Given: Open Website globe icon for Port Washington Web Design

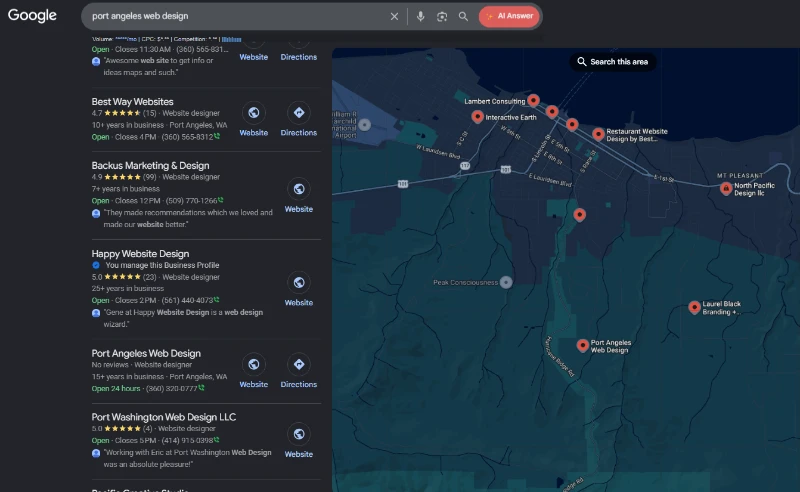Looking at the screenshot, I should pos(299,434).
